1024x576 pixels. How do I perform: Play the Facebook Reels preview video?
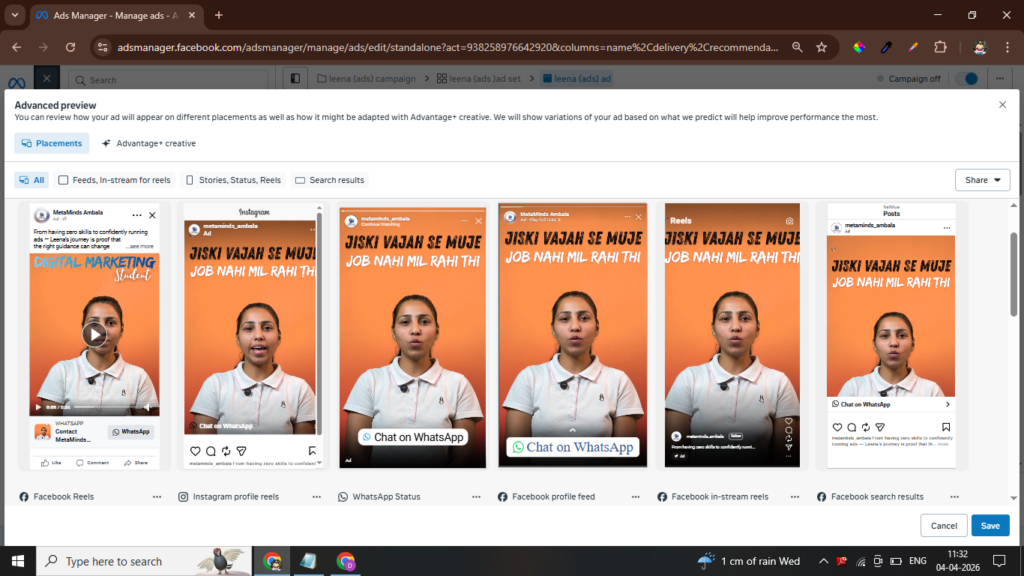click(94, 334)
